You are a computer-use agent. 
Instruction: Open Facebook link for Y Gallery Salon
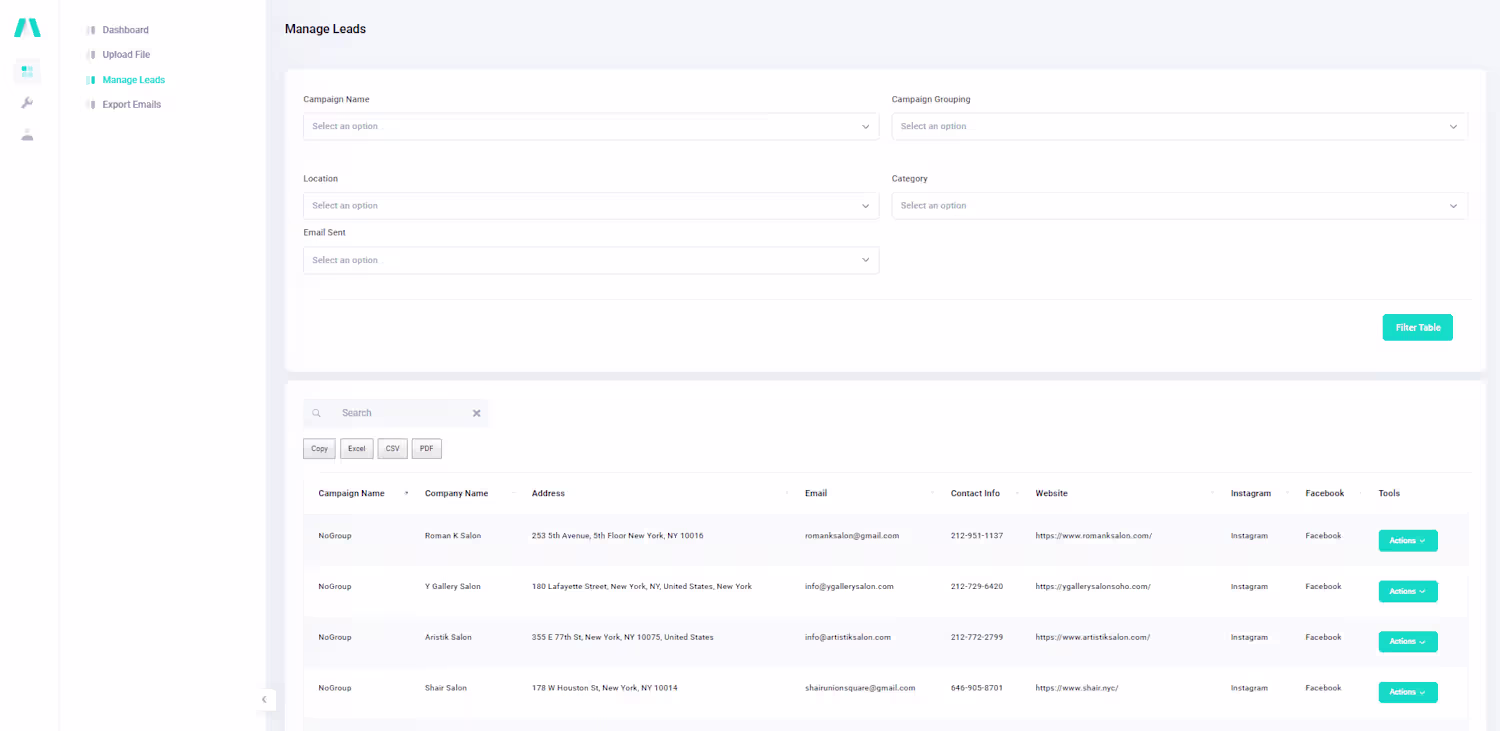(x=1323, y=587)
